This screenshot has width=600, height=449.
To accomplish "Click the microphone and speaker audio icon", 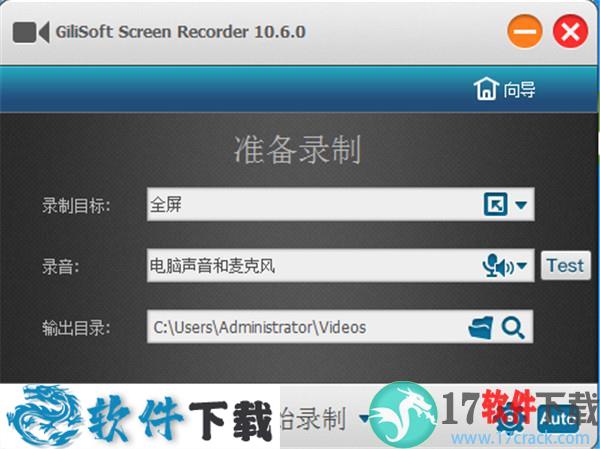I will pos(497,265).
